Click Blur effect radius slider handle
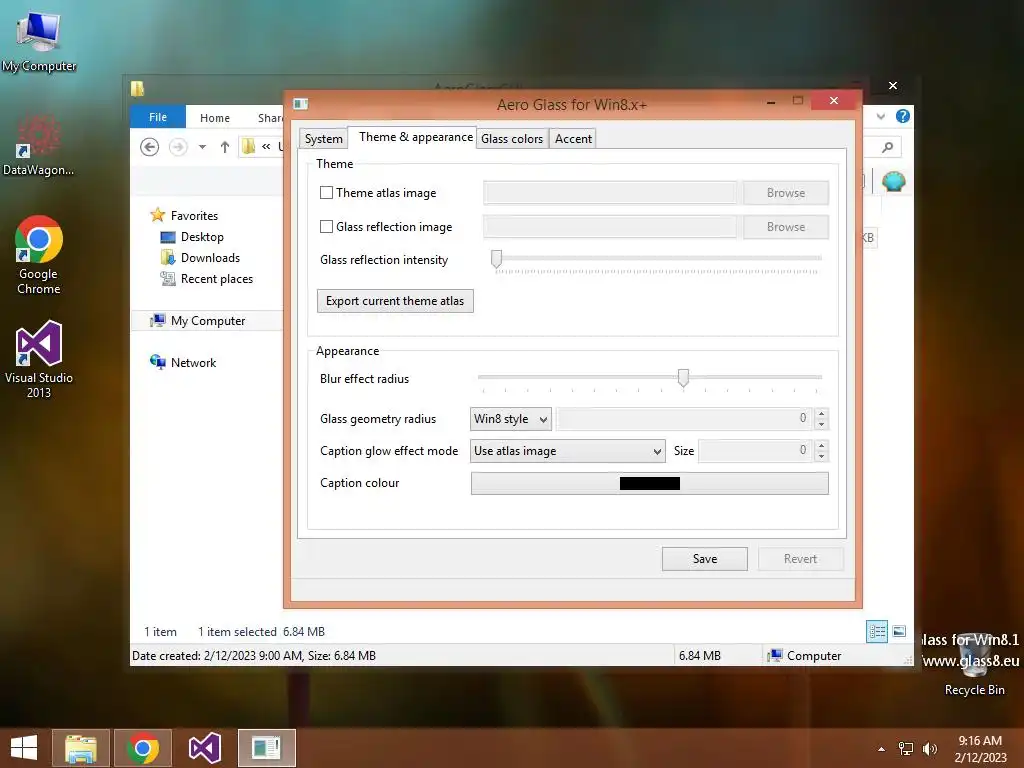This screenshot has height=768, width=1024. [683, 377]
